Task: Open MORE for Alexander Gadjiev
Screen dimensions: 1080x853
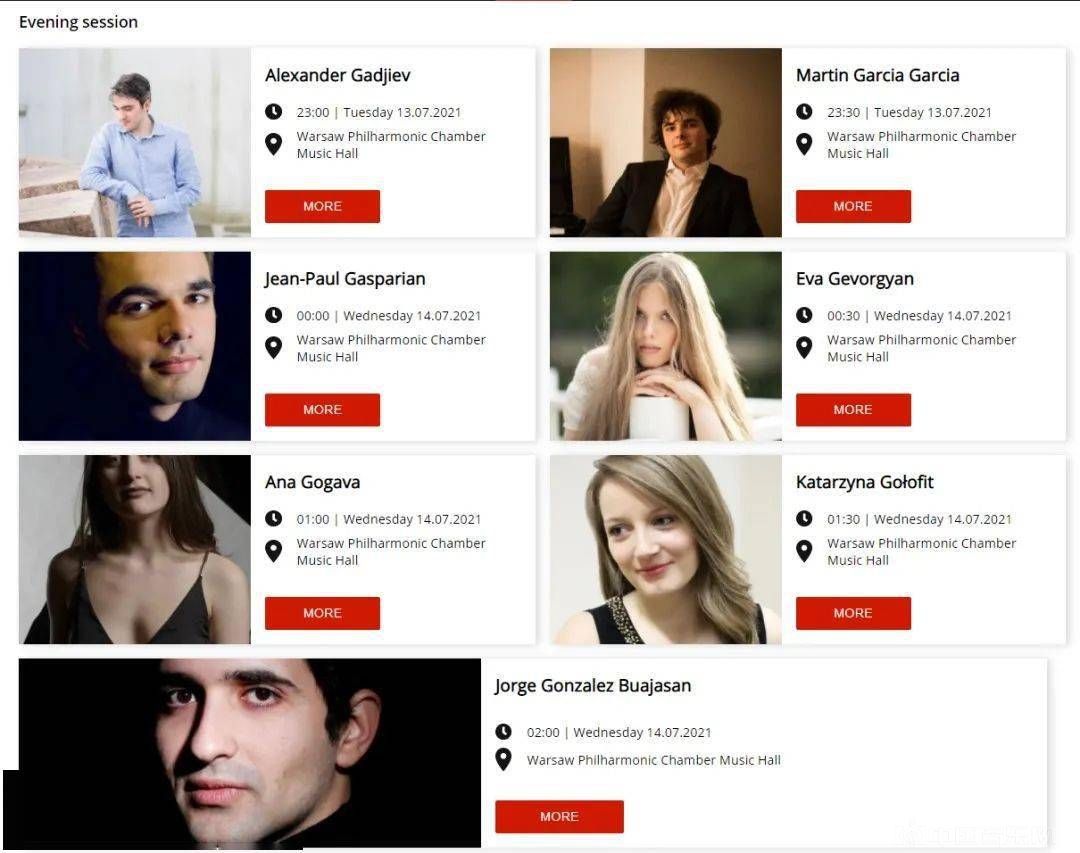Action: click(322, 206)
